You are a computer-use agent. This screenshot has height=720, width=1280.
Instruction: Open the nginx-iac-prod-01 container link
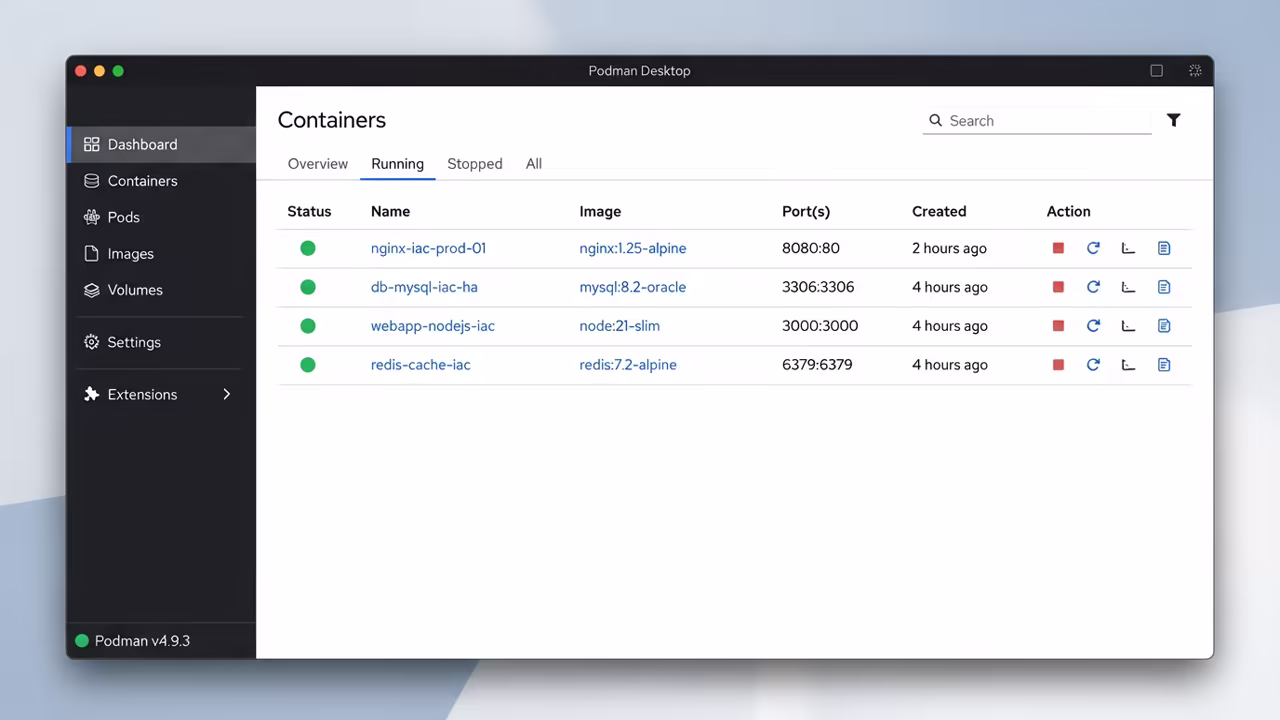[428, 248]
